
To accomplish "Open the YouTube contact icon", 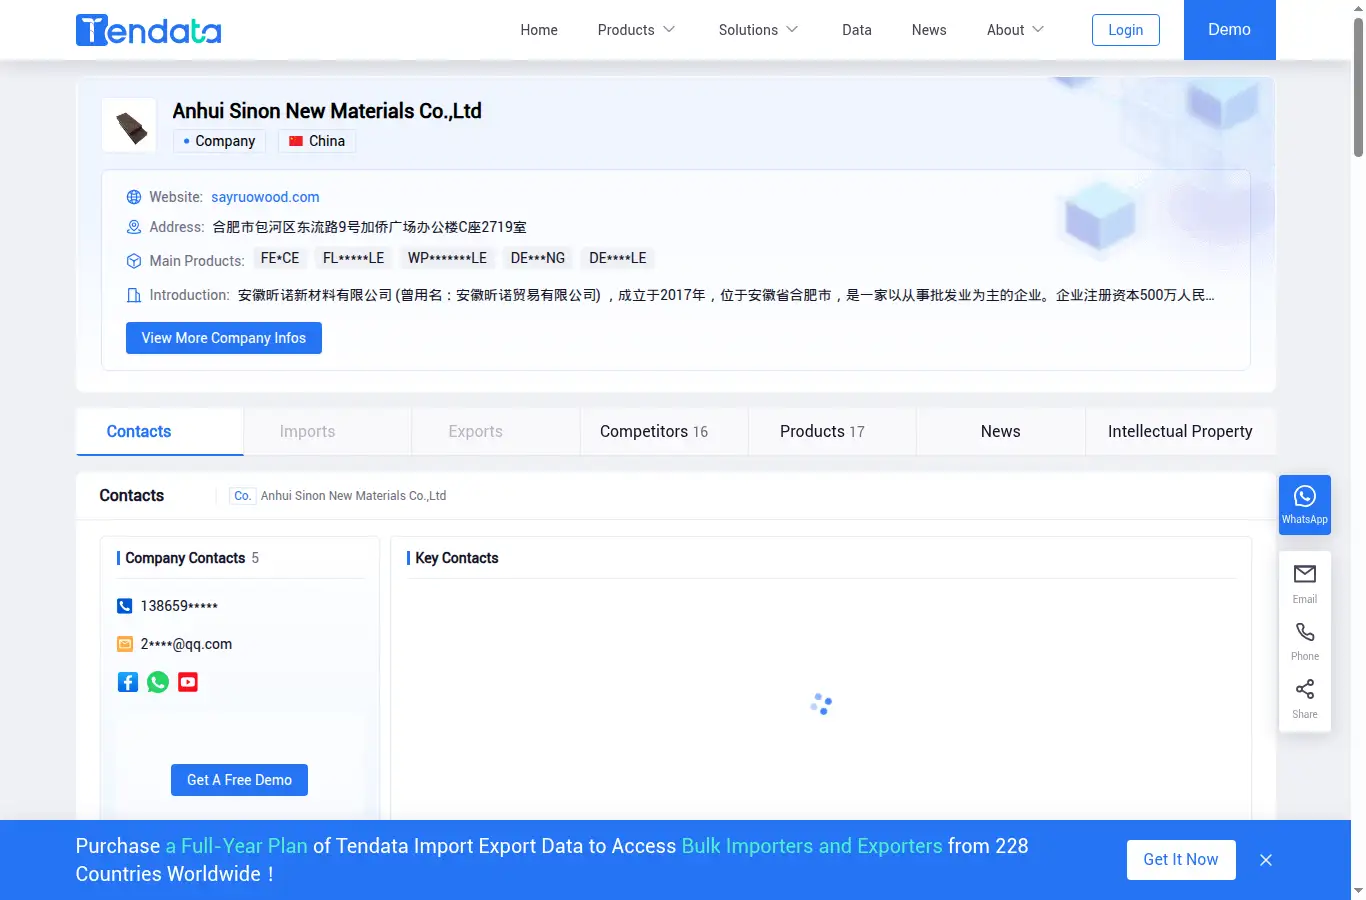I will (188, 682).
